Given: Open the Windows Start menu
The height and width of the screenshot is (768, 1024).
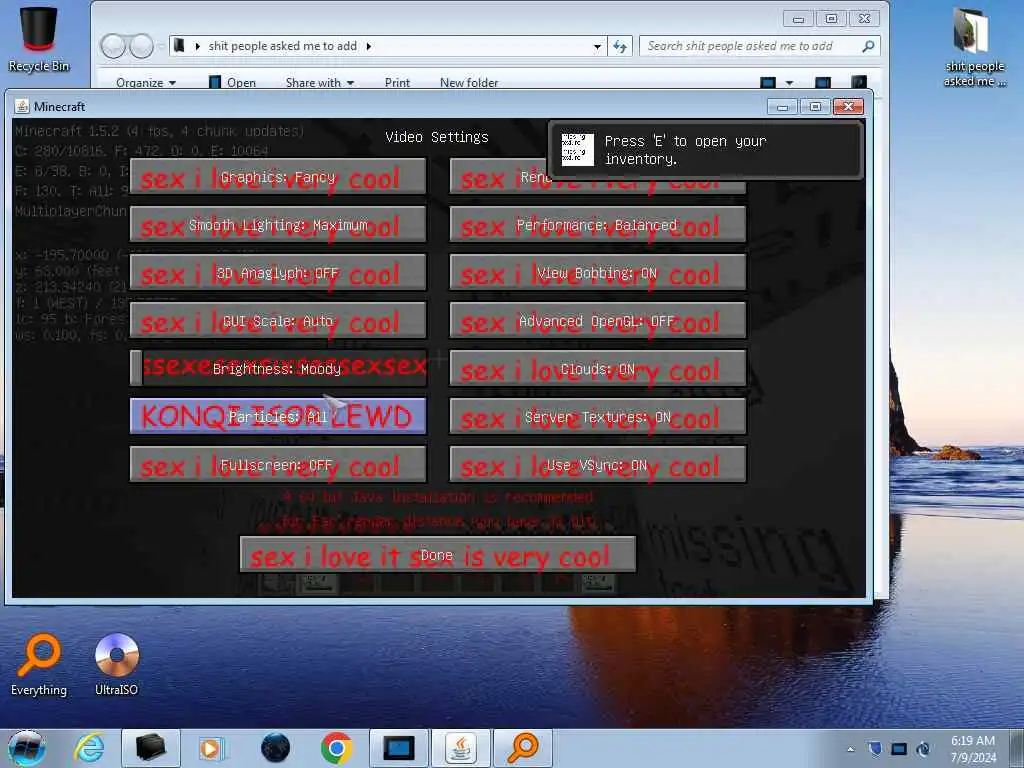Looking at the screenshot, I should point(27,748).
